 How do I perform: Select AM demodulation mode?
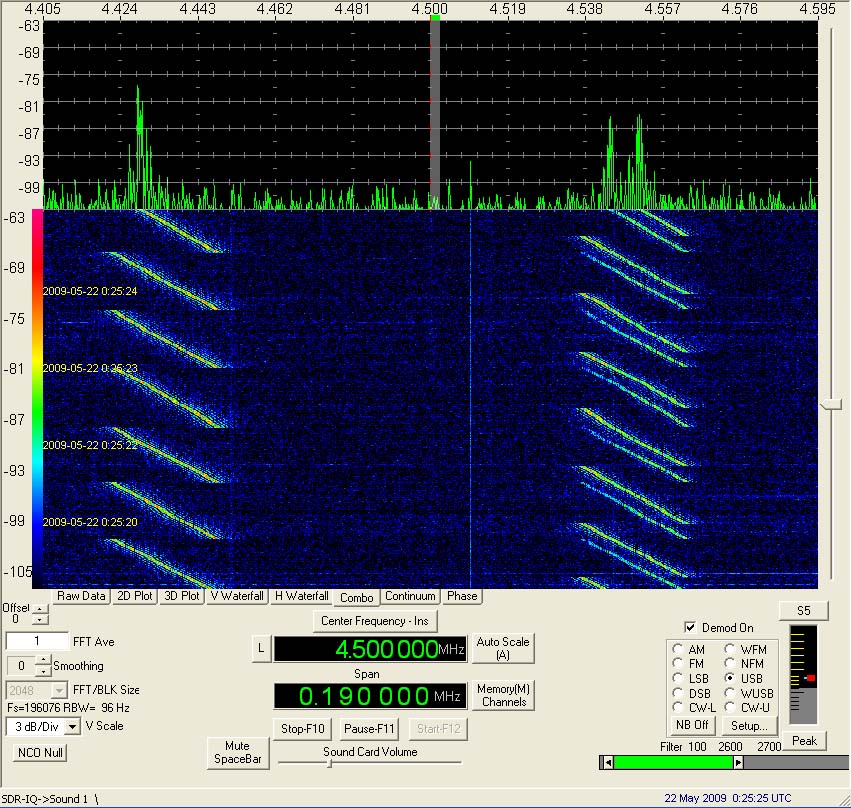[677, 649]
